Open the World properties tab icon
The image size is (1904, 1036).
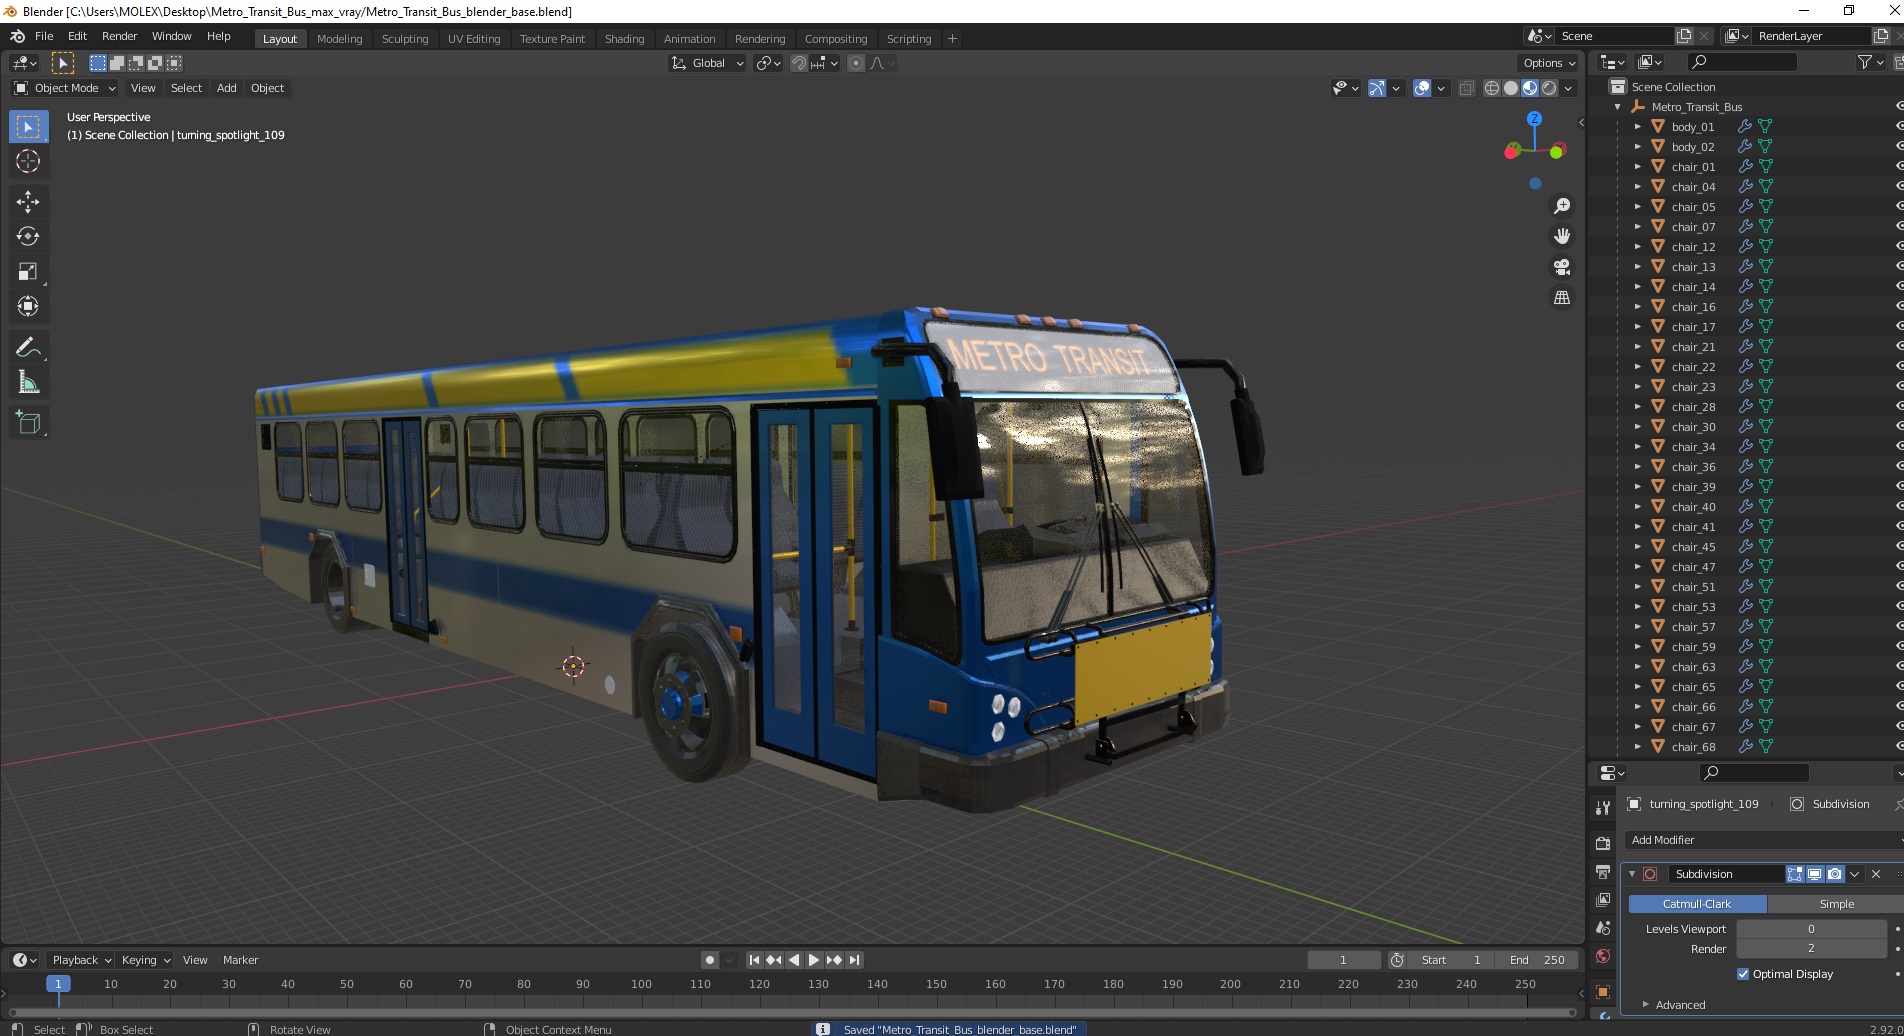pyautogui.click(x=1603, y=956)
